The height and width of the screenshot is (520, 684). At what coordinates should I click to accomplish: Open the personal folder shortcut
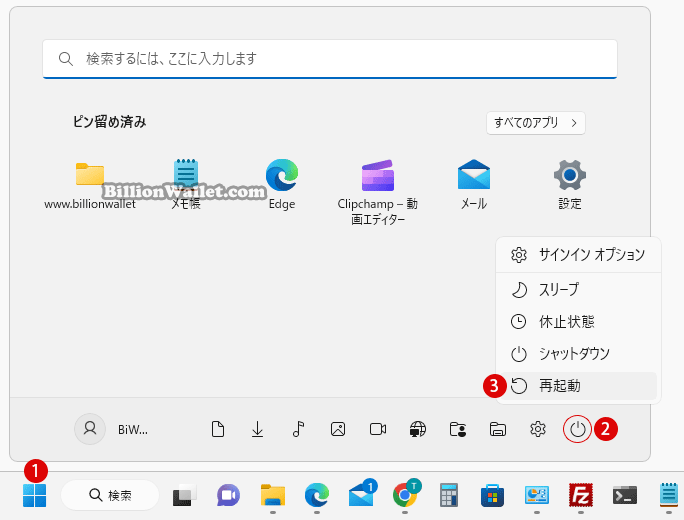458,429
